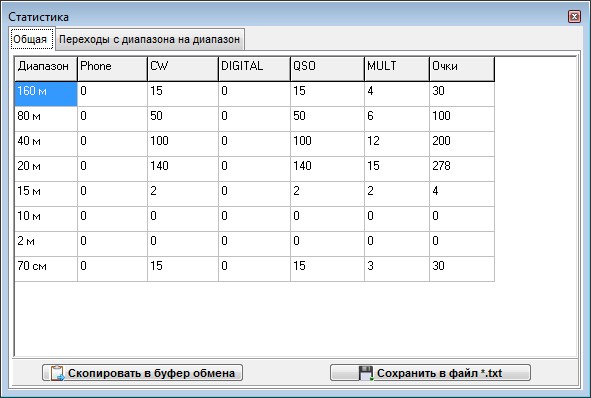Viewport: 591px width, 398px height.
Task: Select the 2 м band cell
Action: [46, 244]
